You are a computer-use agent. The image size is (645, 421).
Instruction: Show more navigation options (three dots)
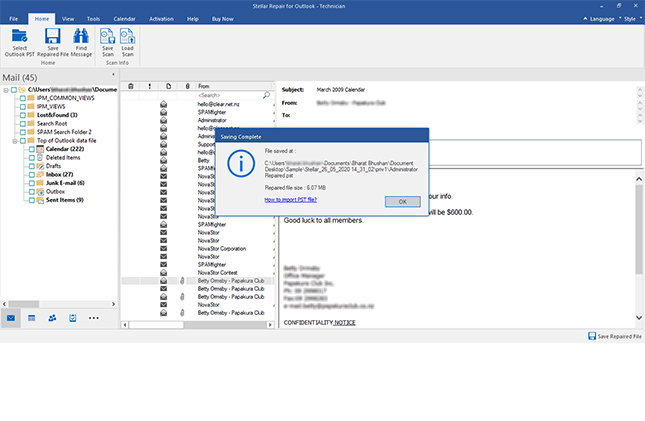coord(94,318)
